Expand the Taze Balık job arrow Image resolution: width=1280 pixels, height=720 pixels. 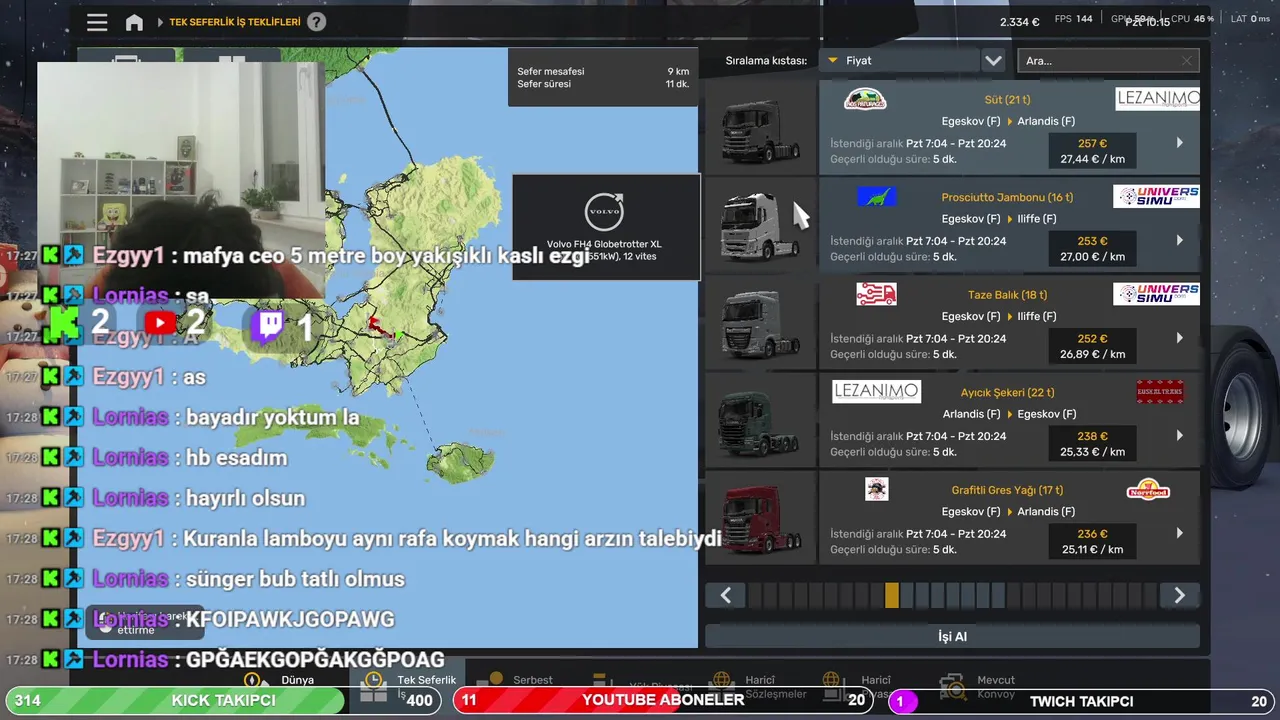point(1180,338)
